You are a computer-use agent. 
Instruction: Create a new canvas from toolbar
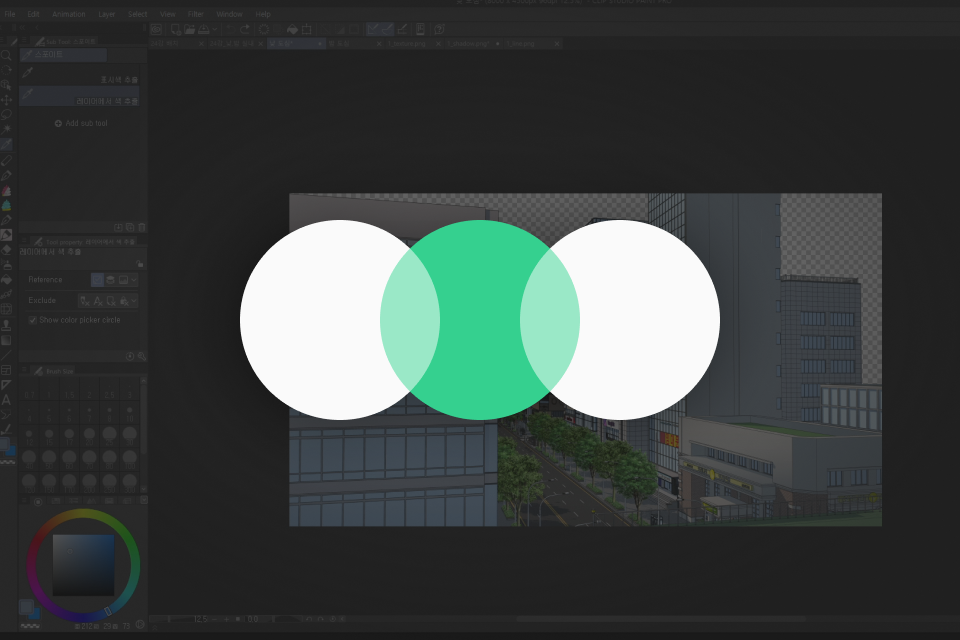pos(176,29)
